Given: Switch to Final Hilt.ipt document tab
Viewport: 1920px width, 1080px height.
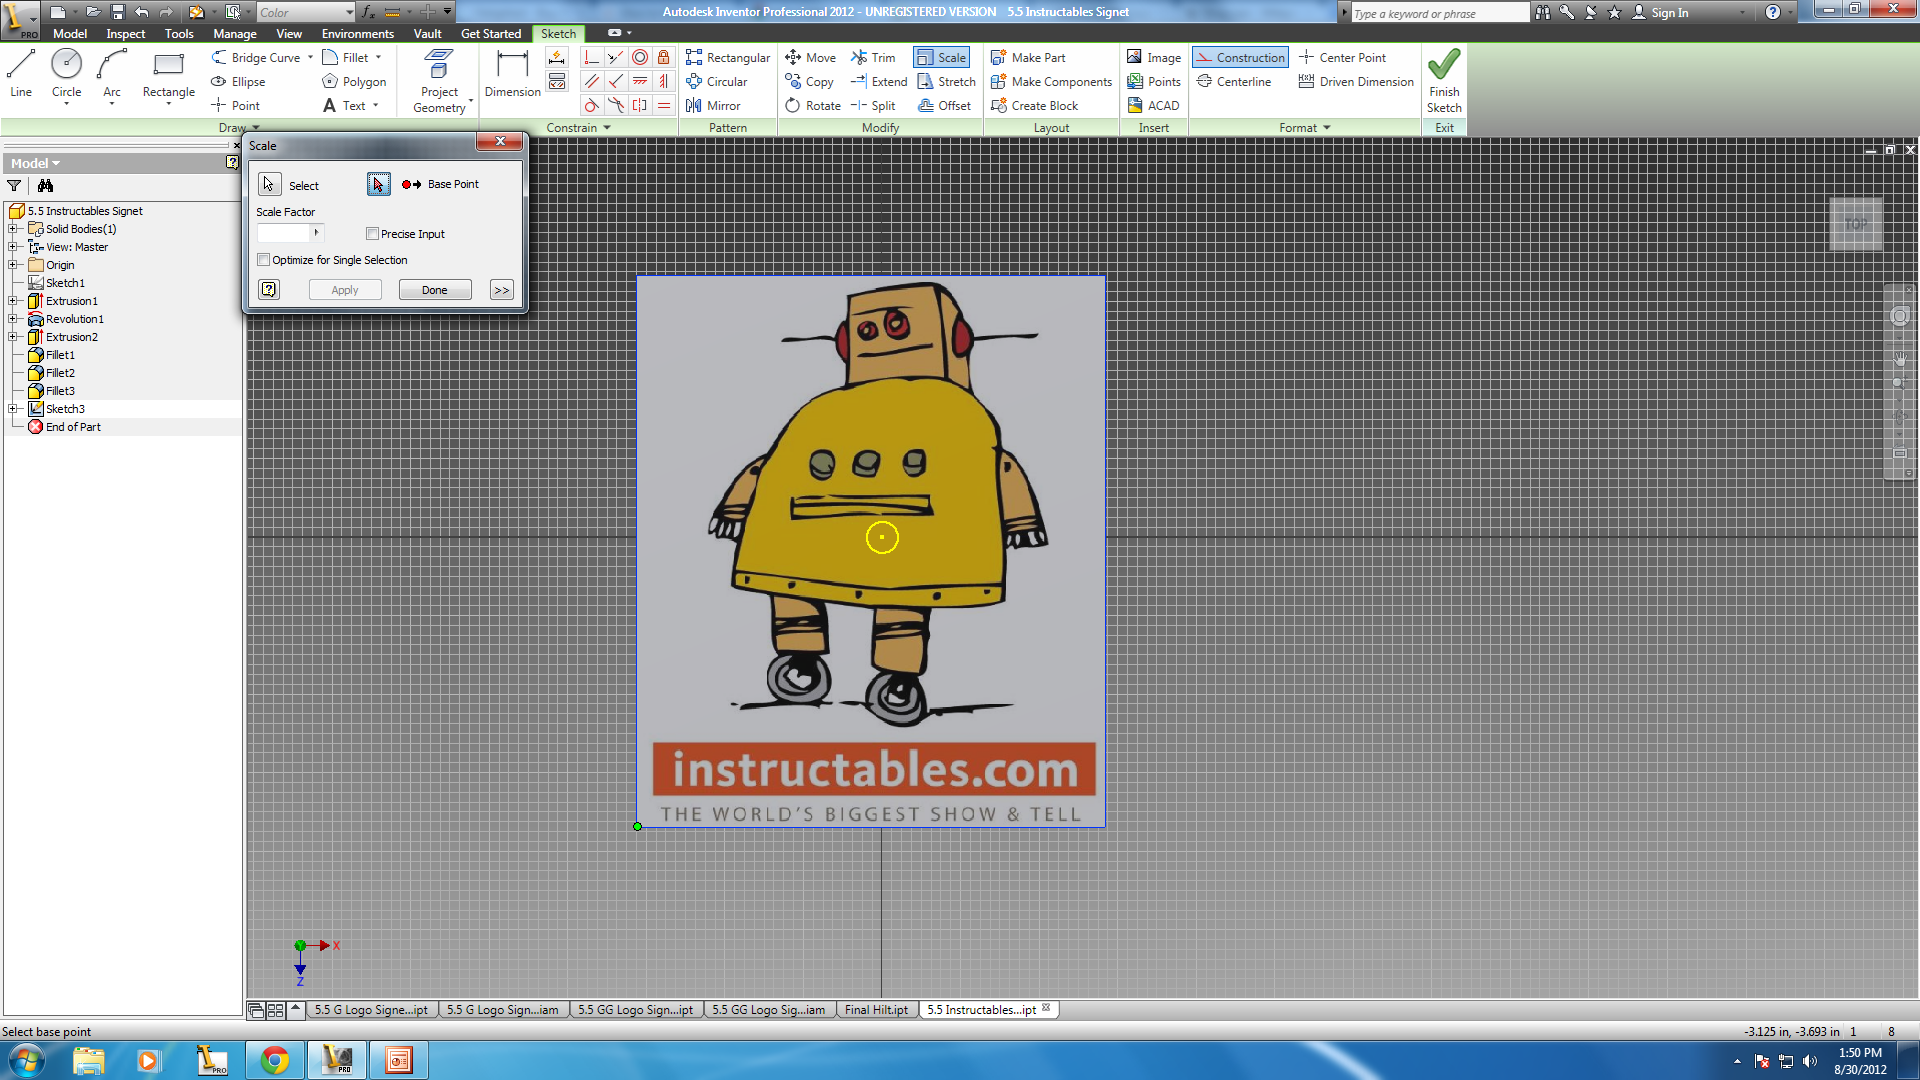Looking at the screenshot, I should click(x=876, y=1010).
